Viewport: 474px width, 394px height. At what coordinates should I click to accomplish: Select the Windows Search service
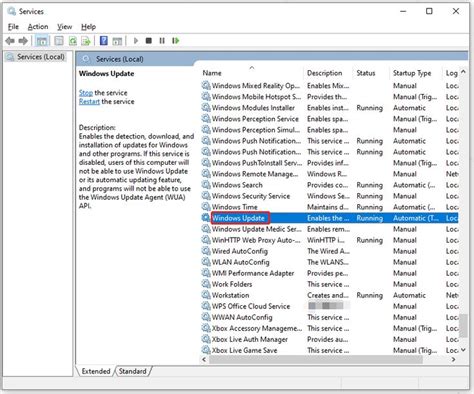point(329,185)
